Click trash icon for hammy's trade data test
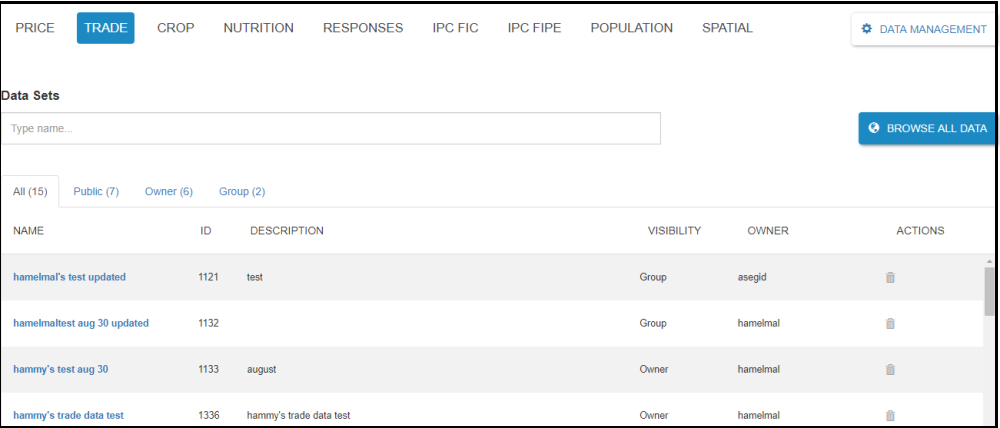This screenshot has height=428, width=1000. [x=890, y=415]
